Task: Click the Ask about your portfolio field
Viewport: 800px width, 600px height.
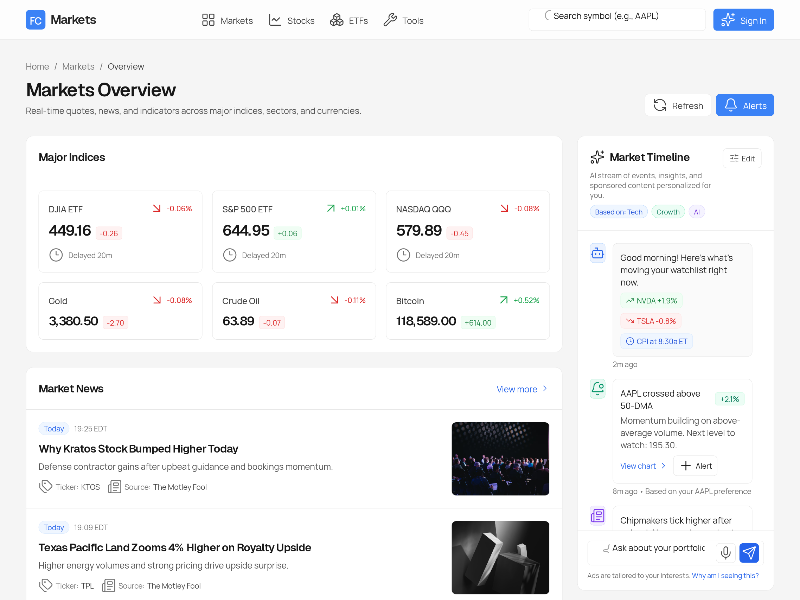Action: pyautogui.click(x=660, y=552)
